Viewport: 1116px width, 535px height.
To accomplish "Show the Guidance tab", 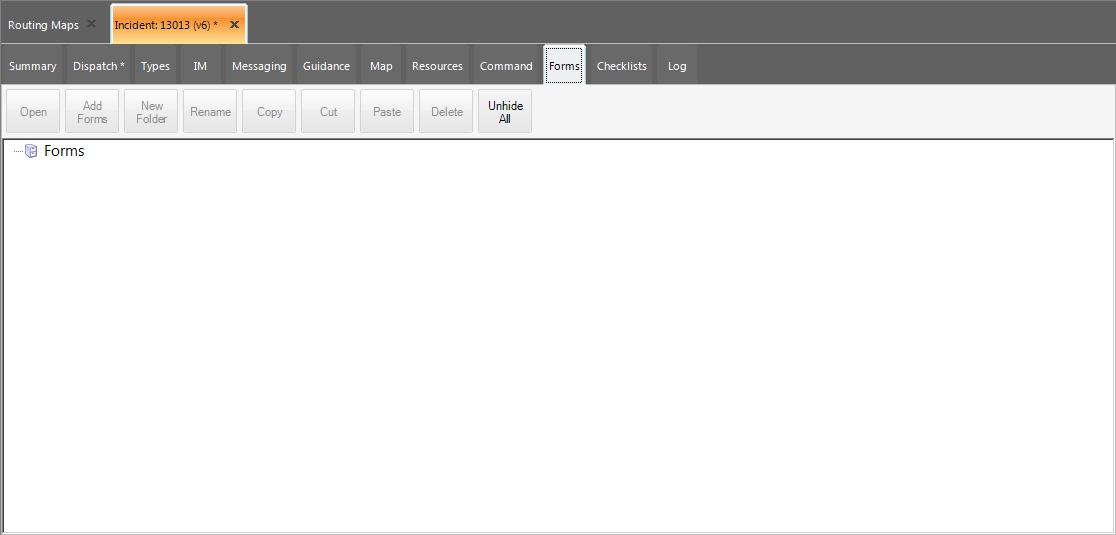I will (x=326, y=65).
